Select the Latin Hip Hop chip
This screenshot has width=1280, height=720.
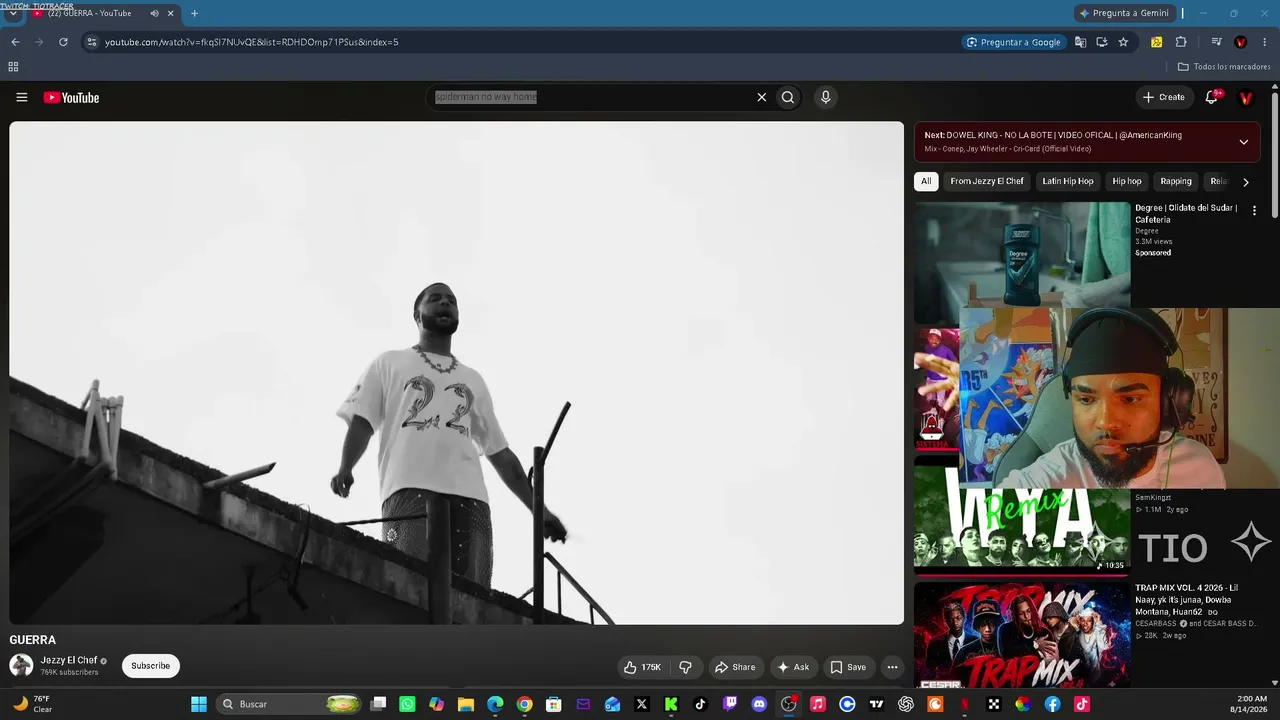pos(1068,181)
